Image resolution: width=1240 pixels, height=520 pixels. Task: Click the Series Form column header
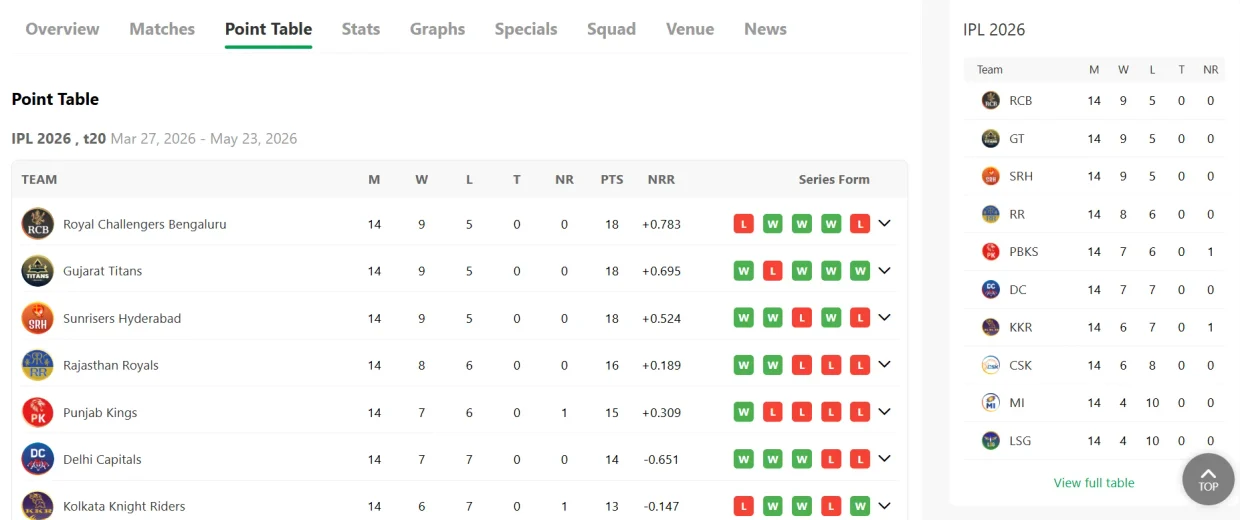(834, 180)
